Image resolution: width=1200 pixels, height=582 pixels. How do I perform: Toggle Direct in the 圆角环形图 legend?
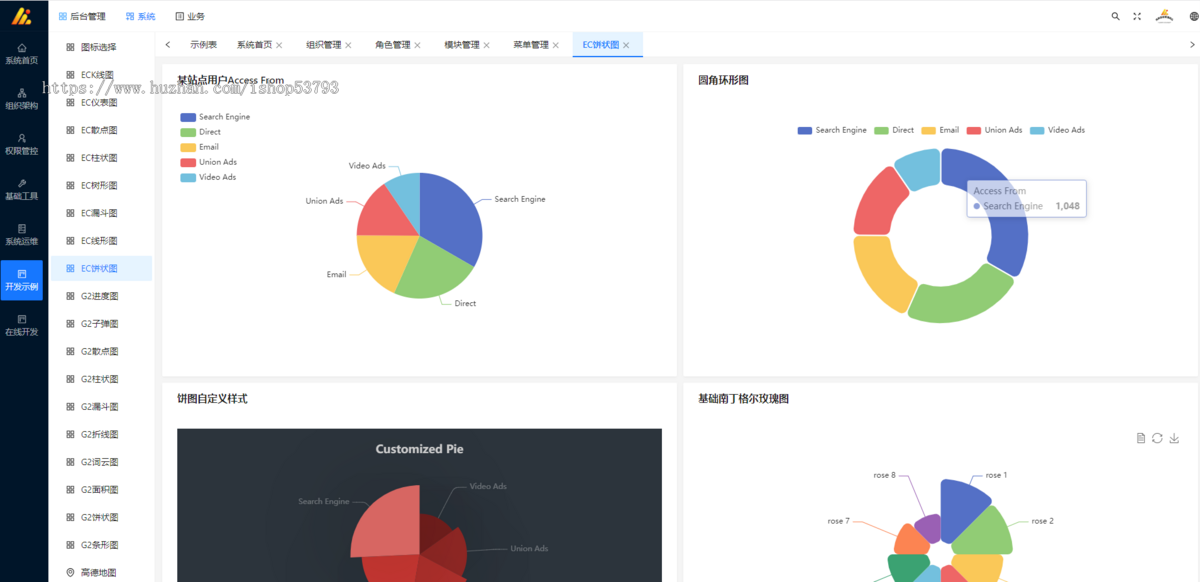click(x=894, y=130)
